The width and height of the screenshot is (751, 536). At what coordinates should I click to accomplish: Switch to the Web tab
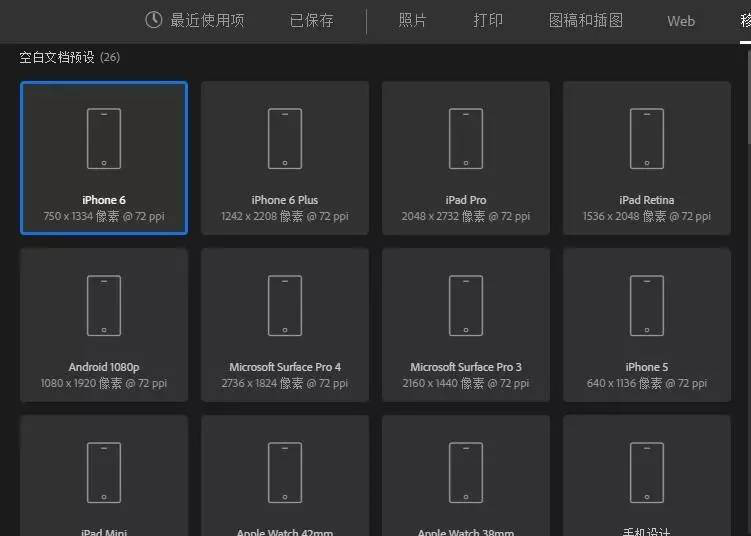click(681, 21)
